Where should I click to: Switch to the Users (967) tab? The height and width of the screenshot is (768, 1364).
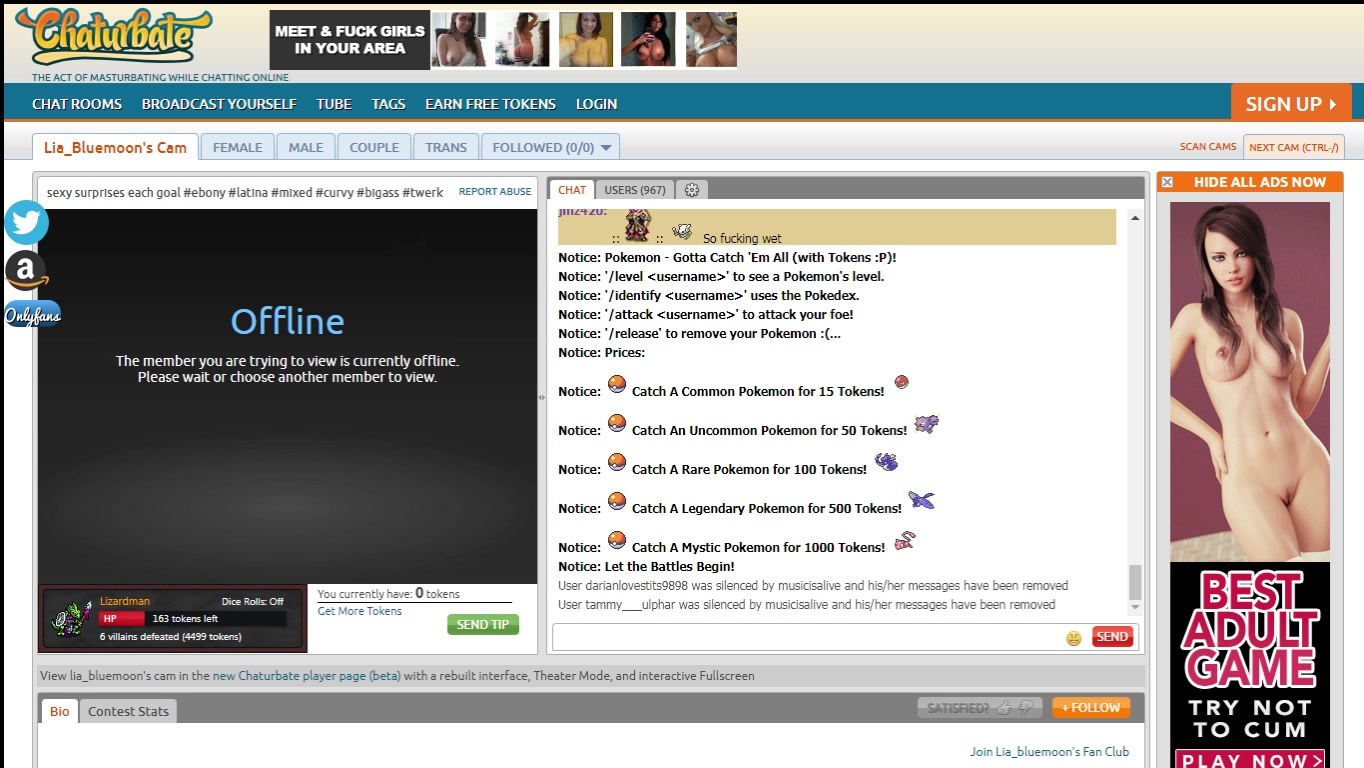click(x=634, y=190)
